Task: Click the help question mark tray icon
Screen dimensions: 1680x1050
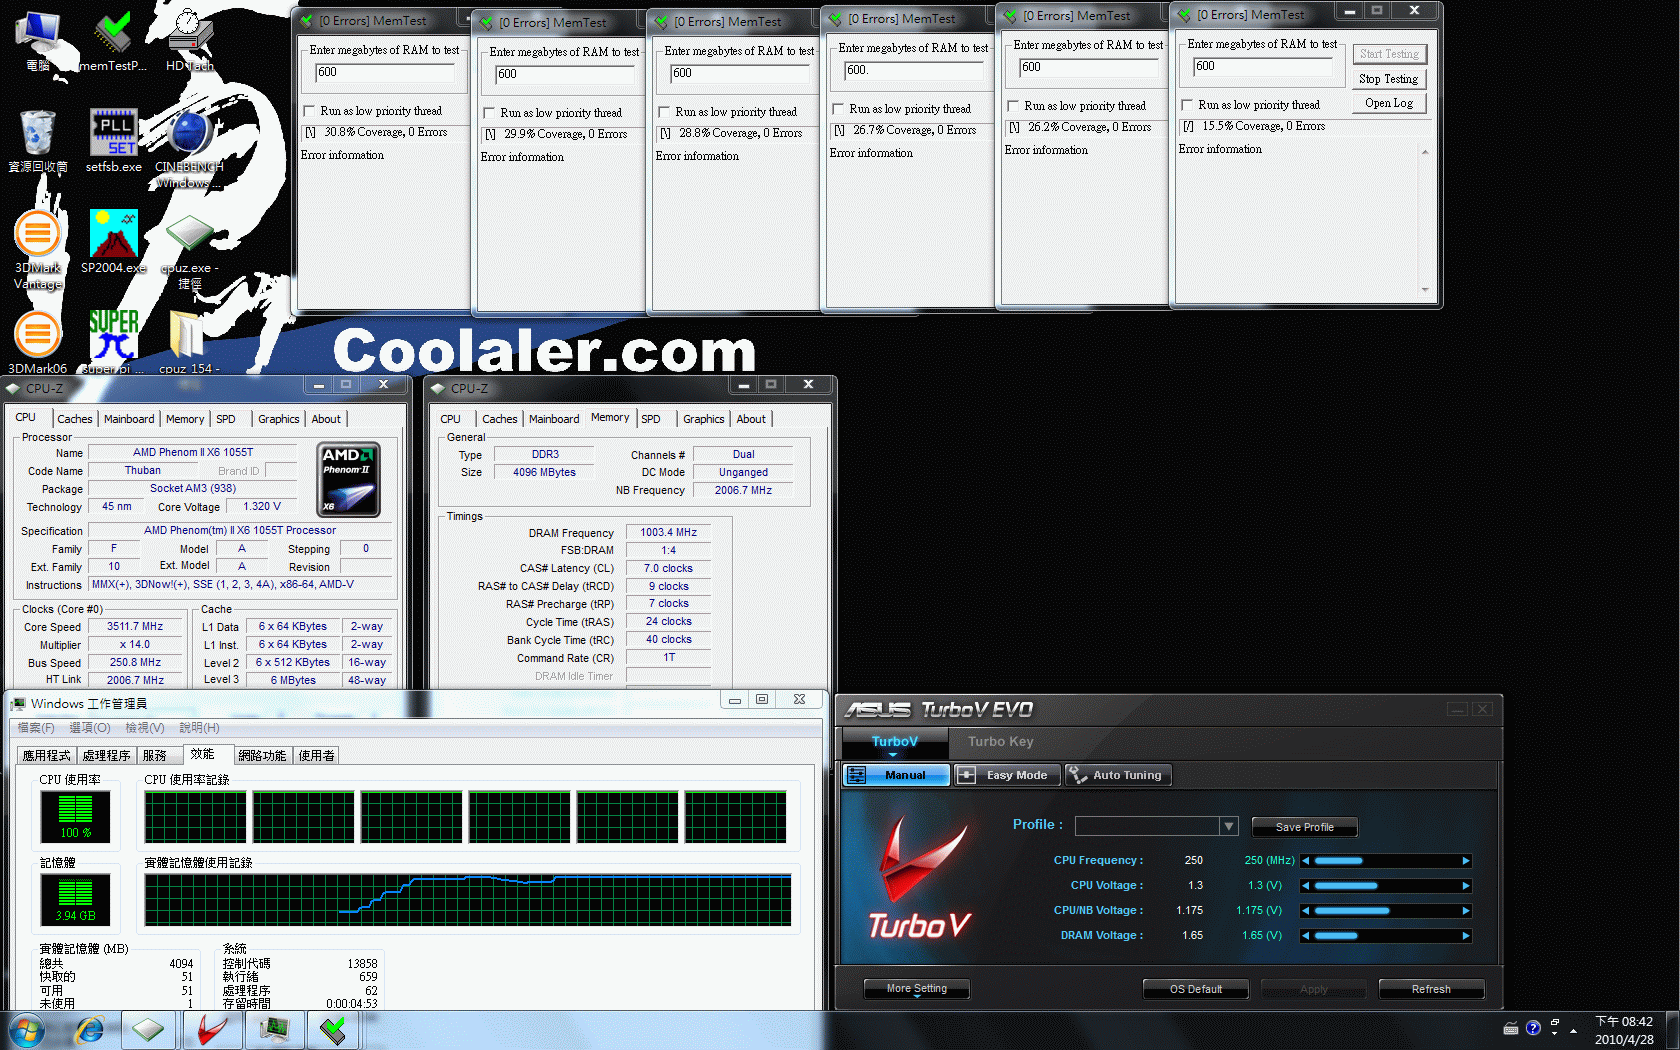Action: [1533, 1028]
